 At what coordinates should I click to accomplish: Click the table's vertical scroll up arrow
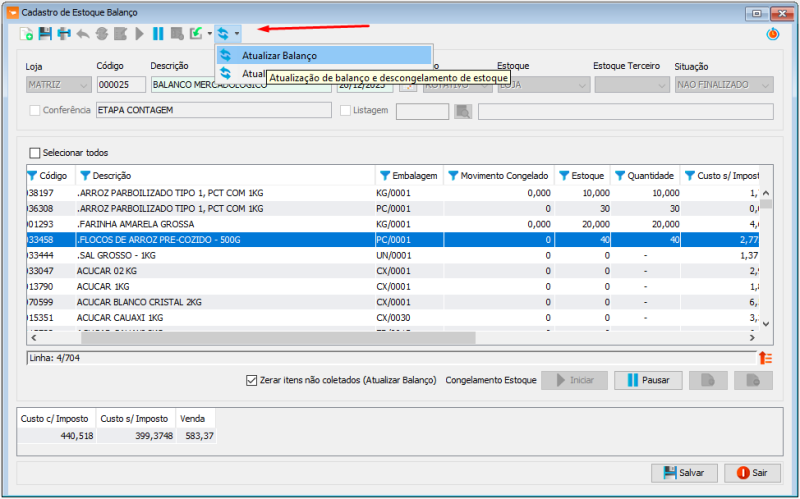coord(766,193)
